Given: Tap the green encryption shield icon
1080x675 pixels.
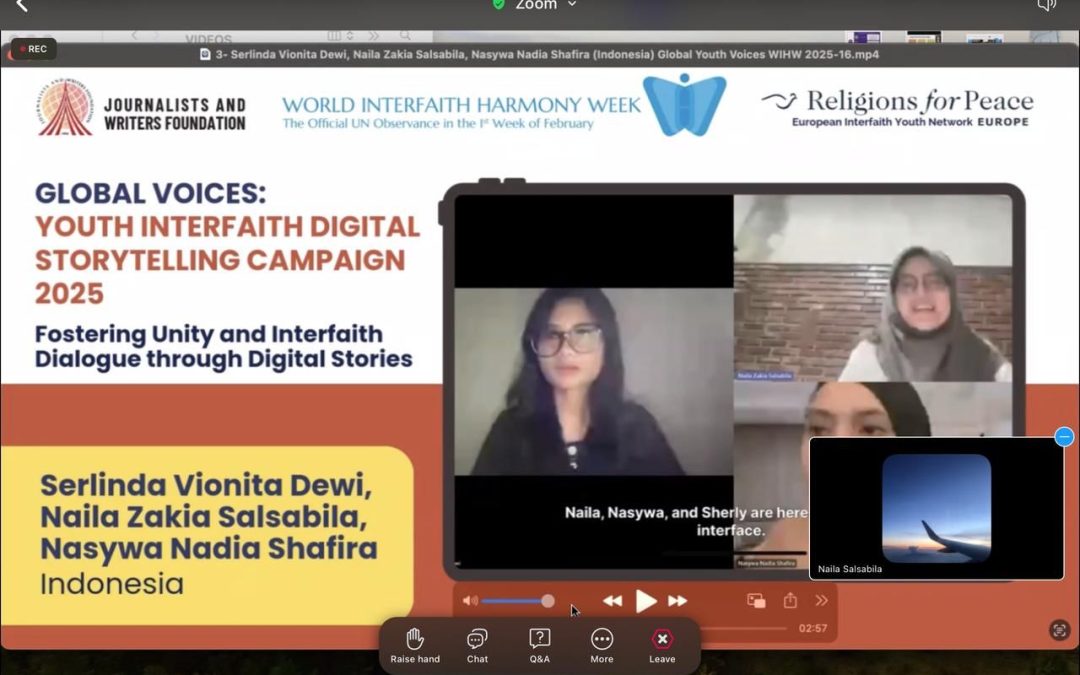Looking at the screenshot, I should point(499,4).
